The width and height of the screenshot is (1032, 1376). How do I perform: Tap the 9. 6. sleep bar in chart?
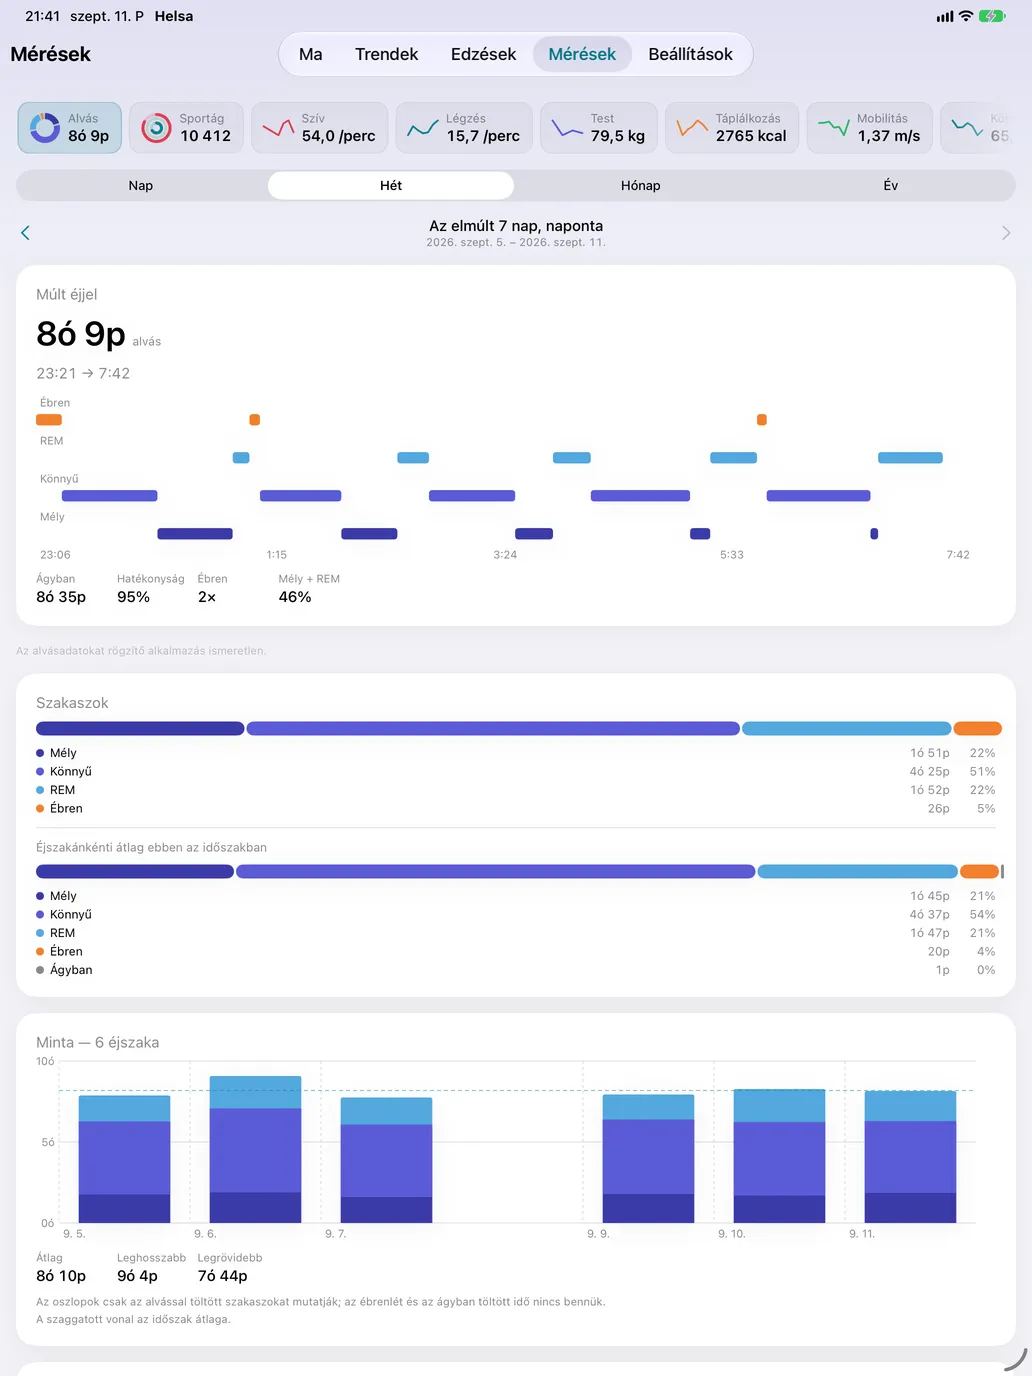point(255,1149)
